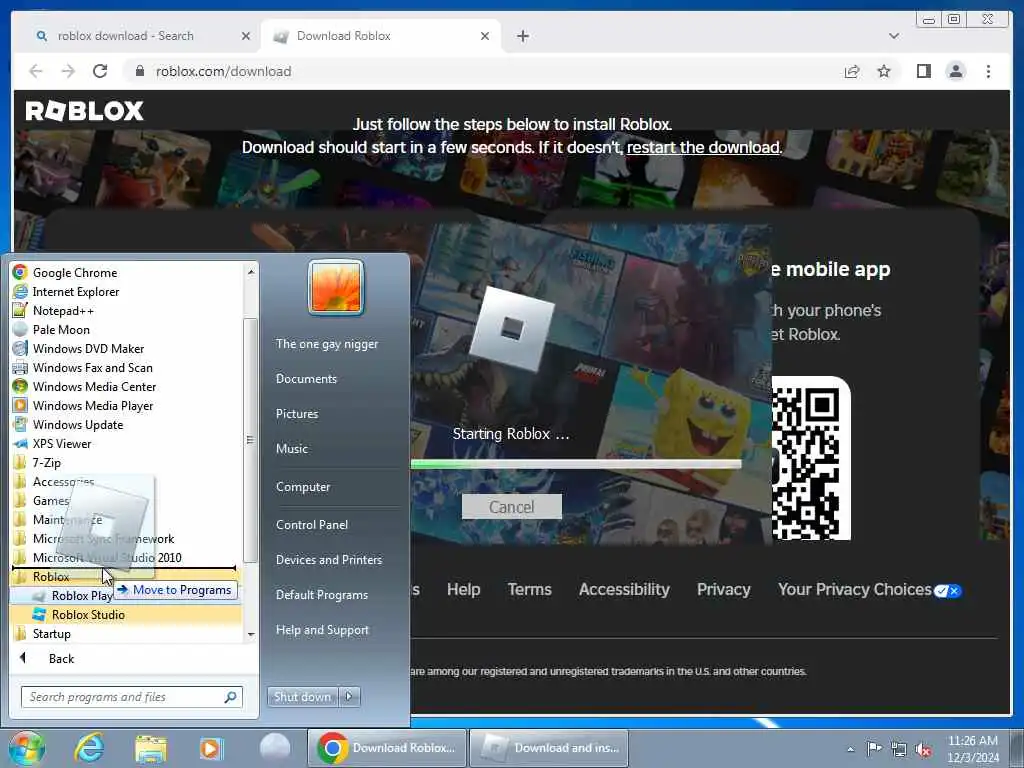Show hidden tray icons arrow
Screen dimensions: 1024x768
pyautogui.click(x=850, y=750)
